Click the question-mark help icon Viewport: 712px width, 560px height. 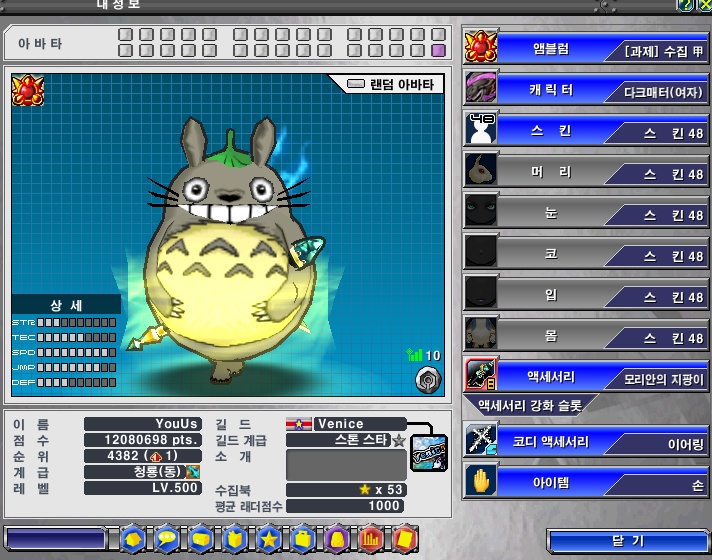point(685,5)
